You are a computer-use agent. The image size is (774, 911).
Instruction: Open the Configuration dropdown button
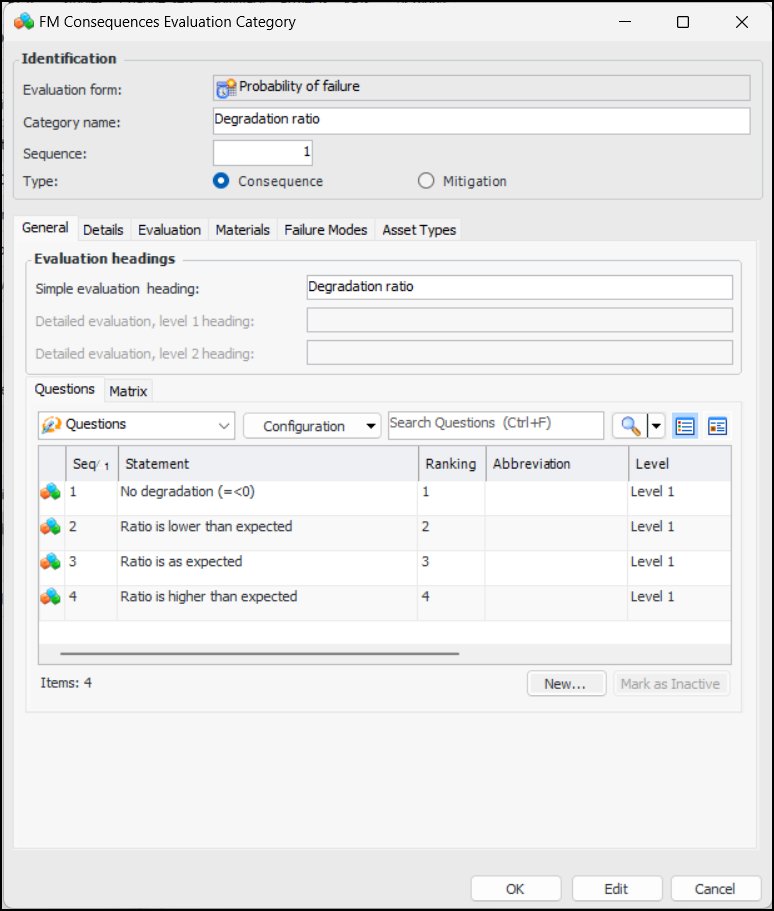click(x=312, y=426)
